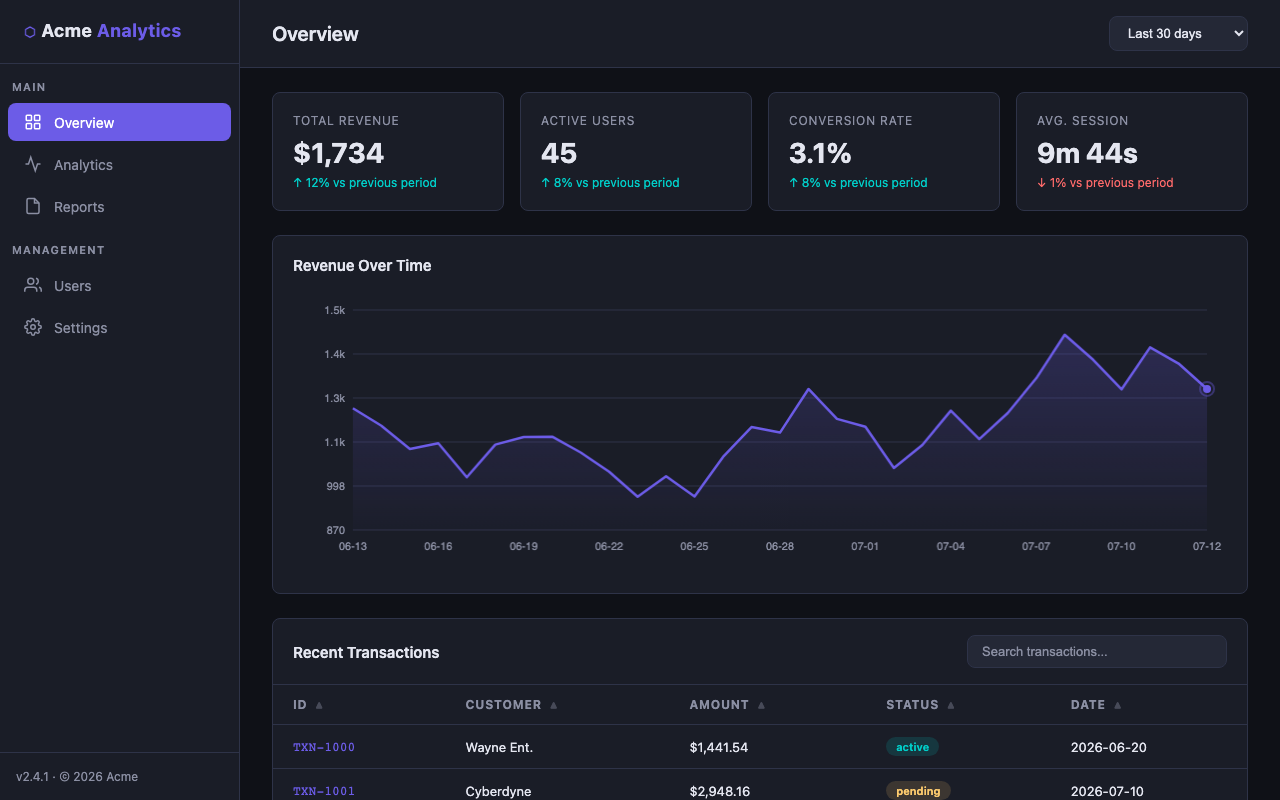Viewport: 1280px width, 800px height.
Task: Click the 2026-07-10 date cell
Action: pyautogui.click(x=1107, y=791)
